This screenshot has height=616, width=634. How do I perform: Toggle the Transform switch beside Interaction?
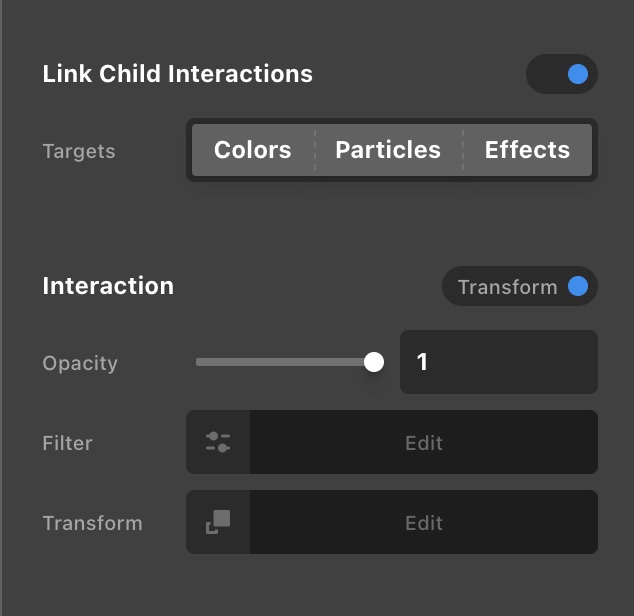577,287
